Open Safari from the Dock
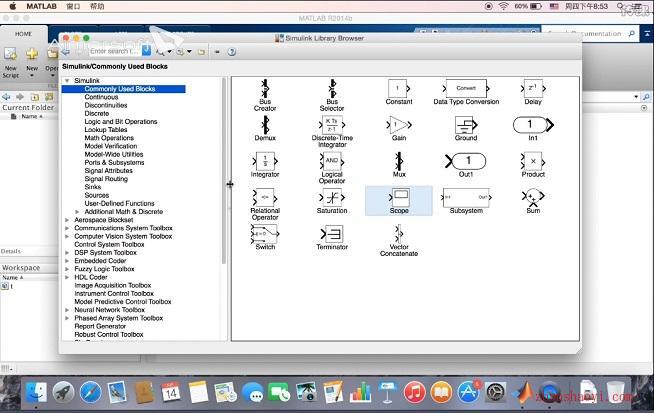 [90, 393]
